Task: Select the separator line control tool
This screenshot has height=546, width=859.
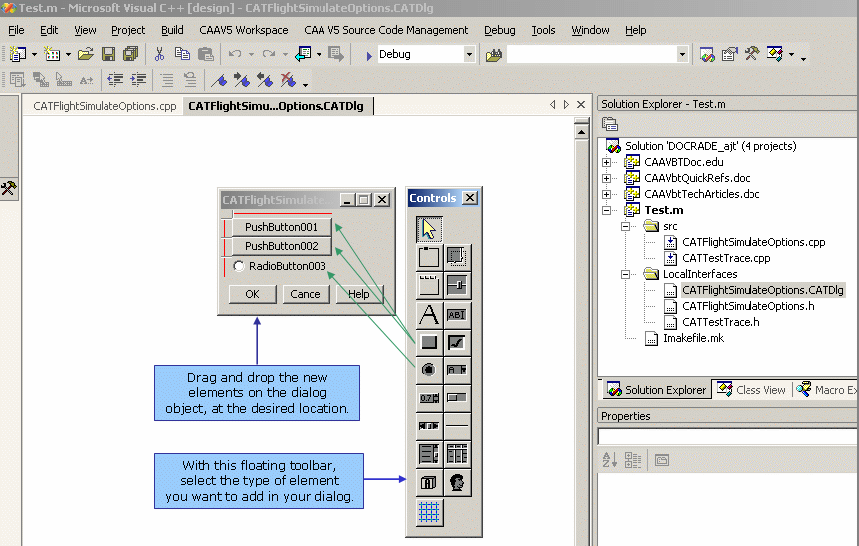Action: pyautogui.click(x=457, y=426)
